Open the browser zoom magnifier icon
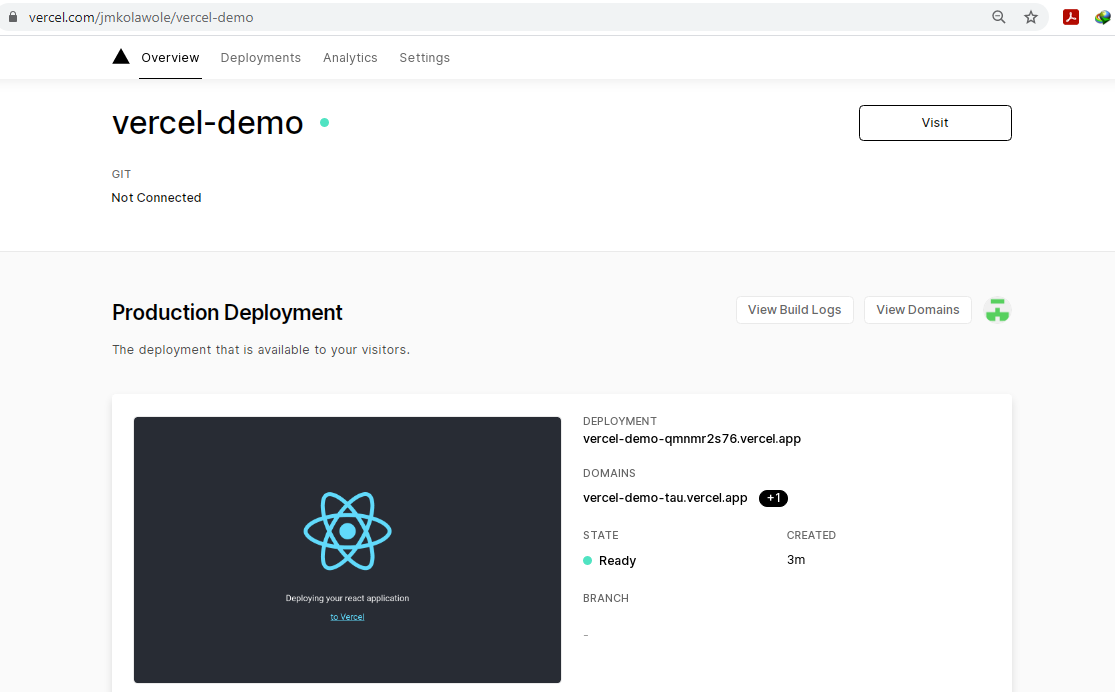This screenshot has width=1115, height=692. (998, 17)
